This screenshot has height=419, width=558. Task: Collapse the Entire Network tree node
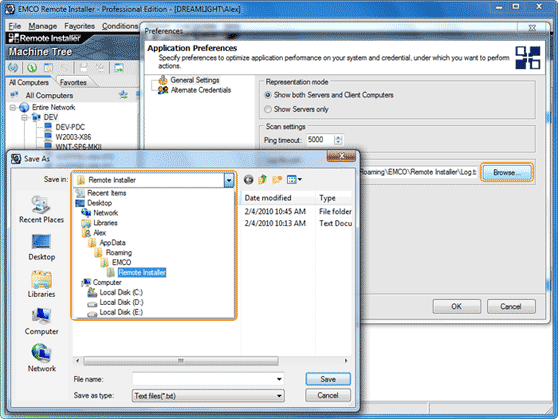(13, 107)
